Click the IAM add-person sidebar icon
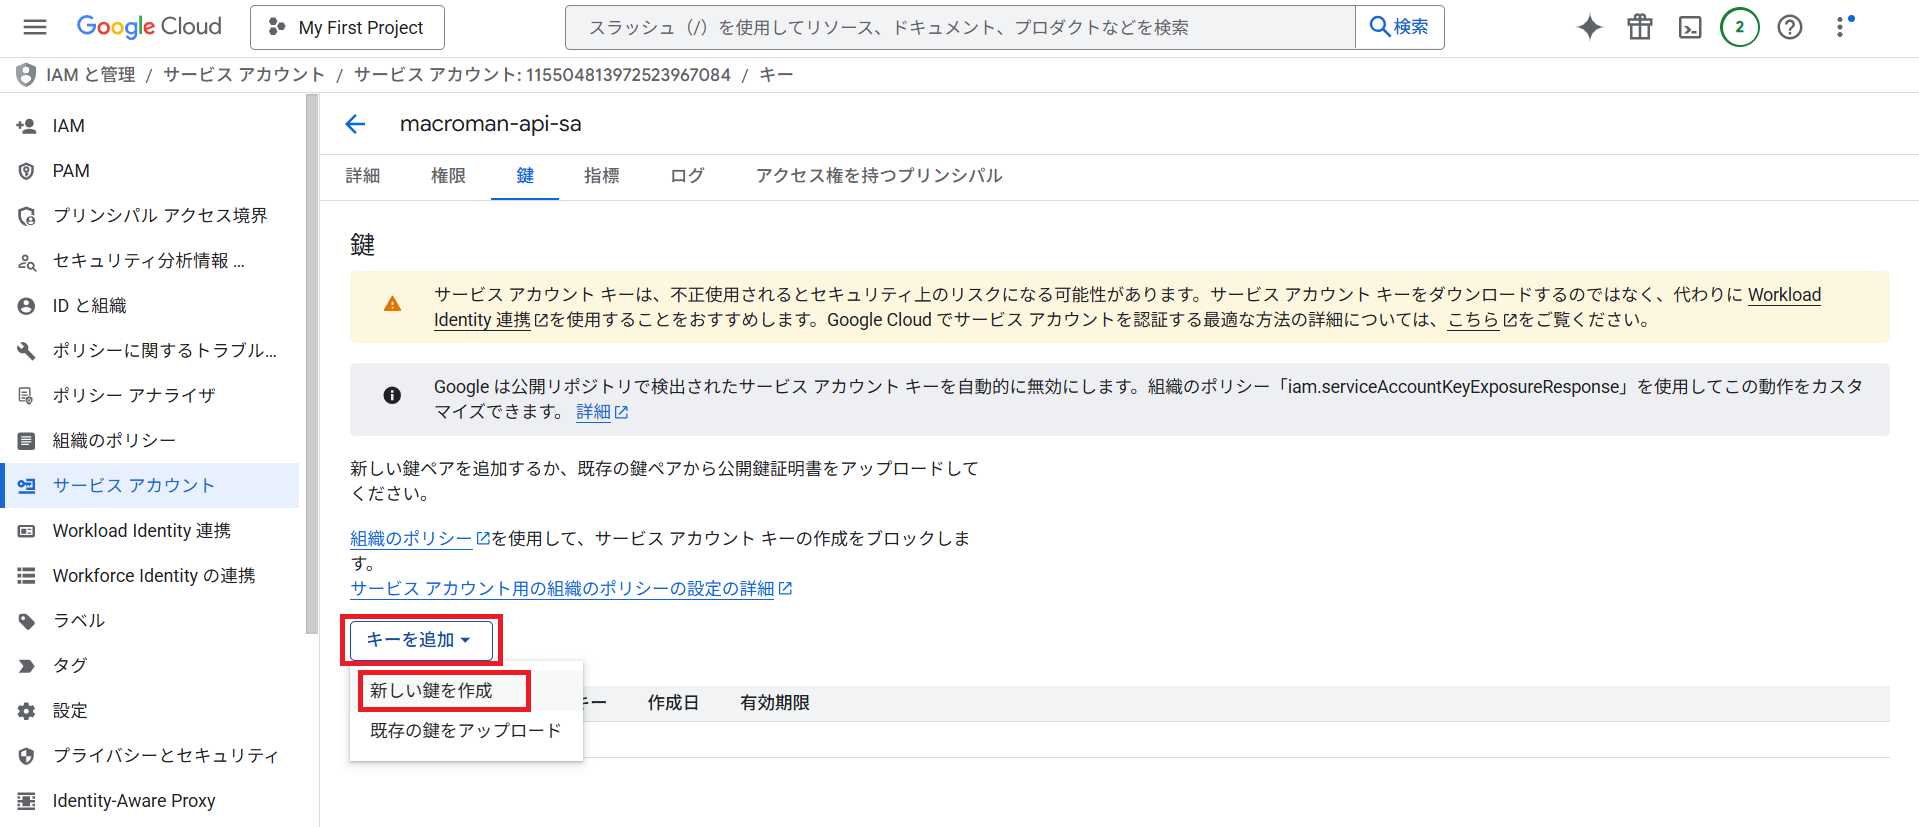Screen dimensions: 1919x827 coord(27,126)
